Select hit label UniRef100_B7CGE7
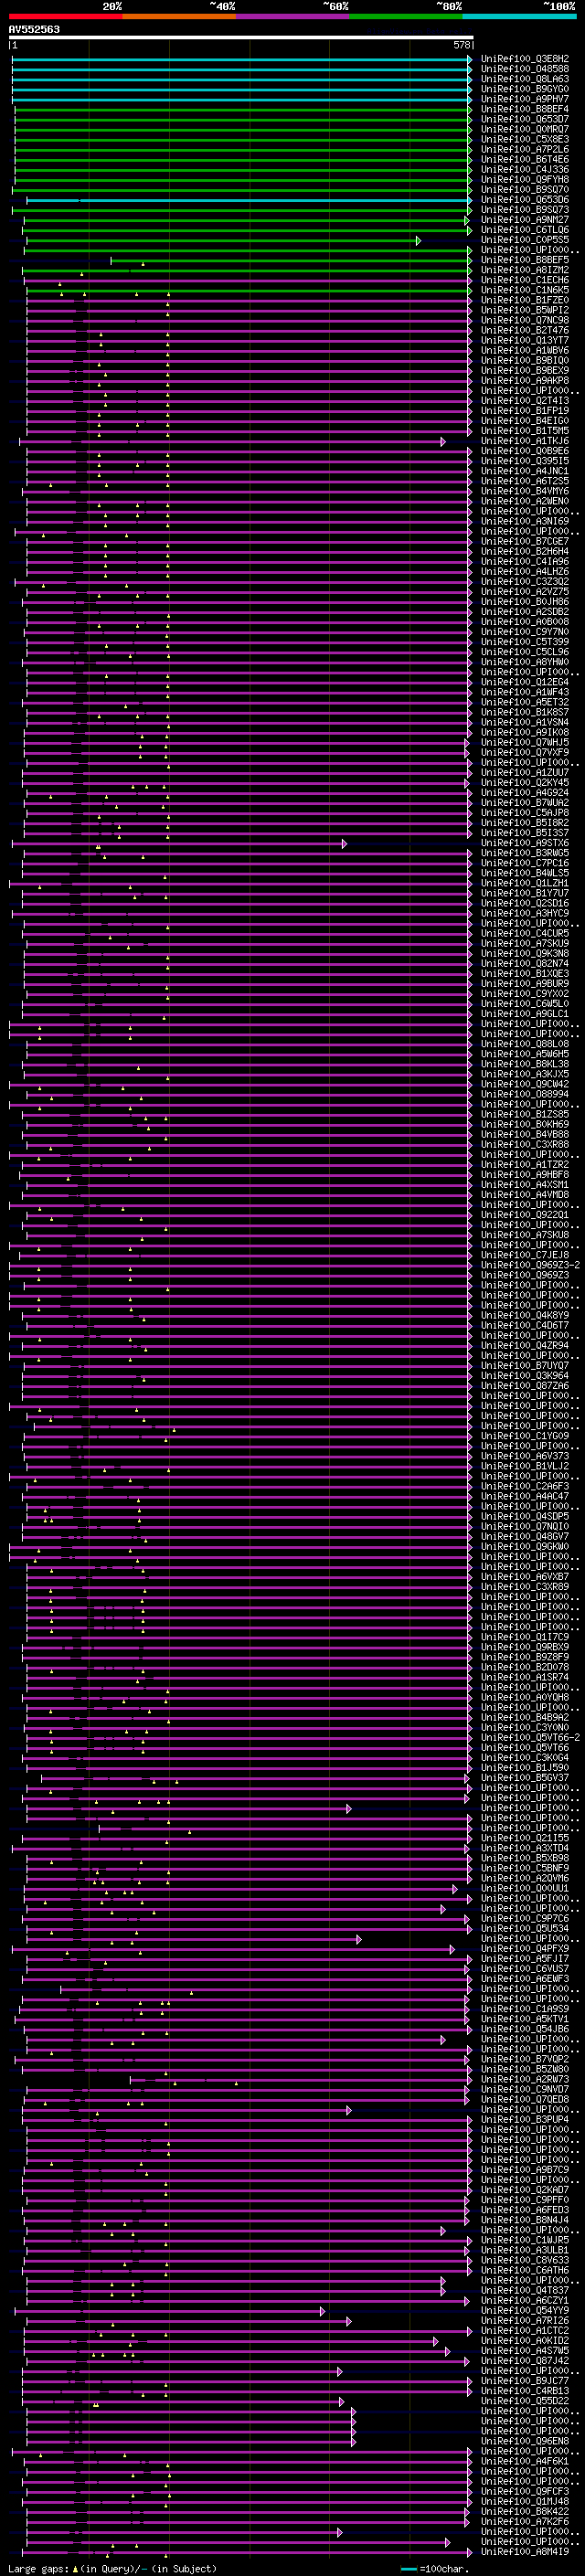 (525, 541)
